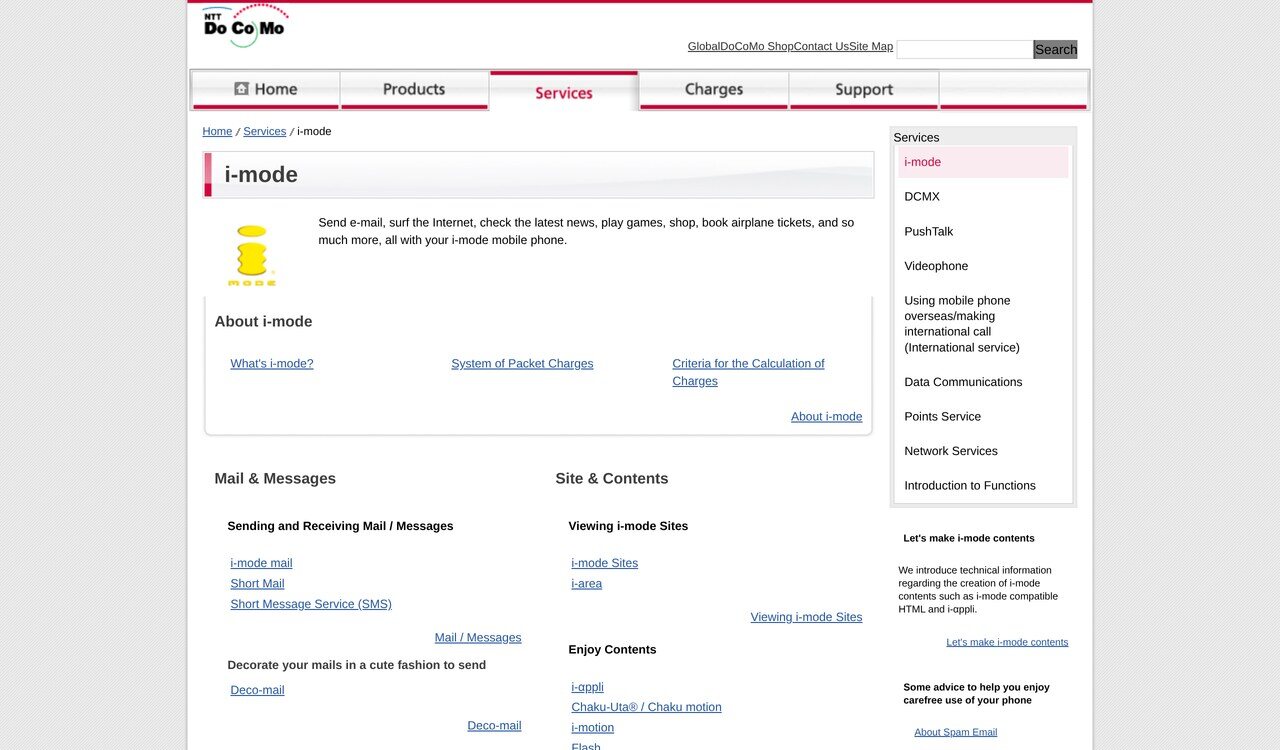Open Short Message Service (SMS) link

(x=311, y=604)
